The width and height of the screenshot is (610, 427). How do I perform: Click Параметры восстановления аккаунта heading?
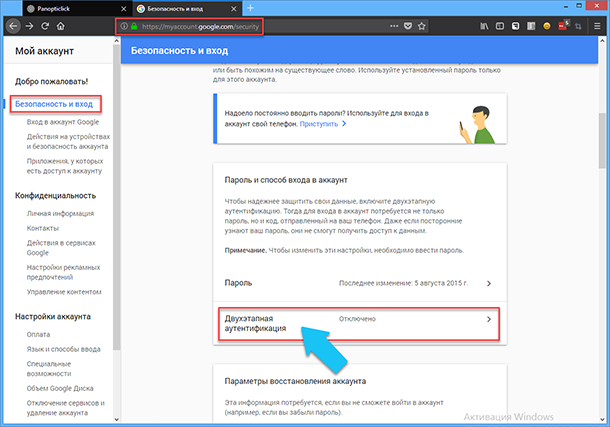click(295, 381)
